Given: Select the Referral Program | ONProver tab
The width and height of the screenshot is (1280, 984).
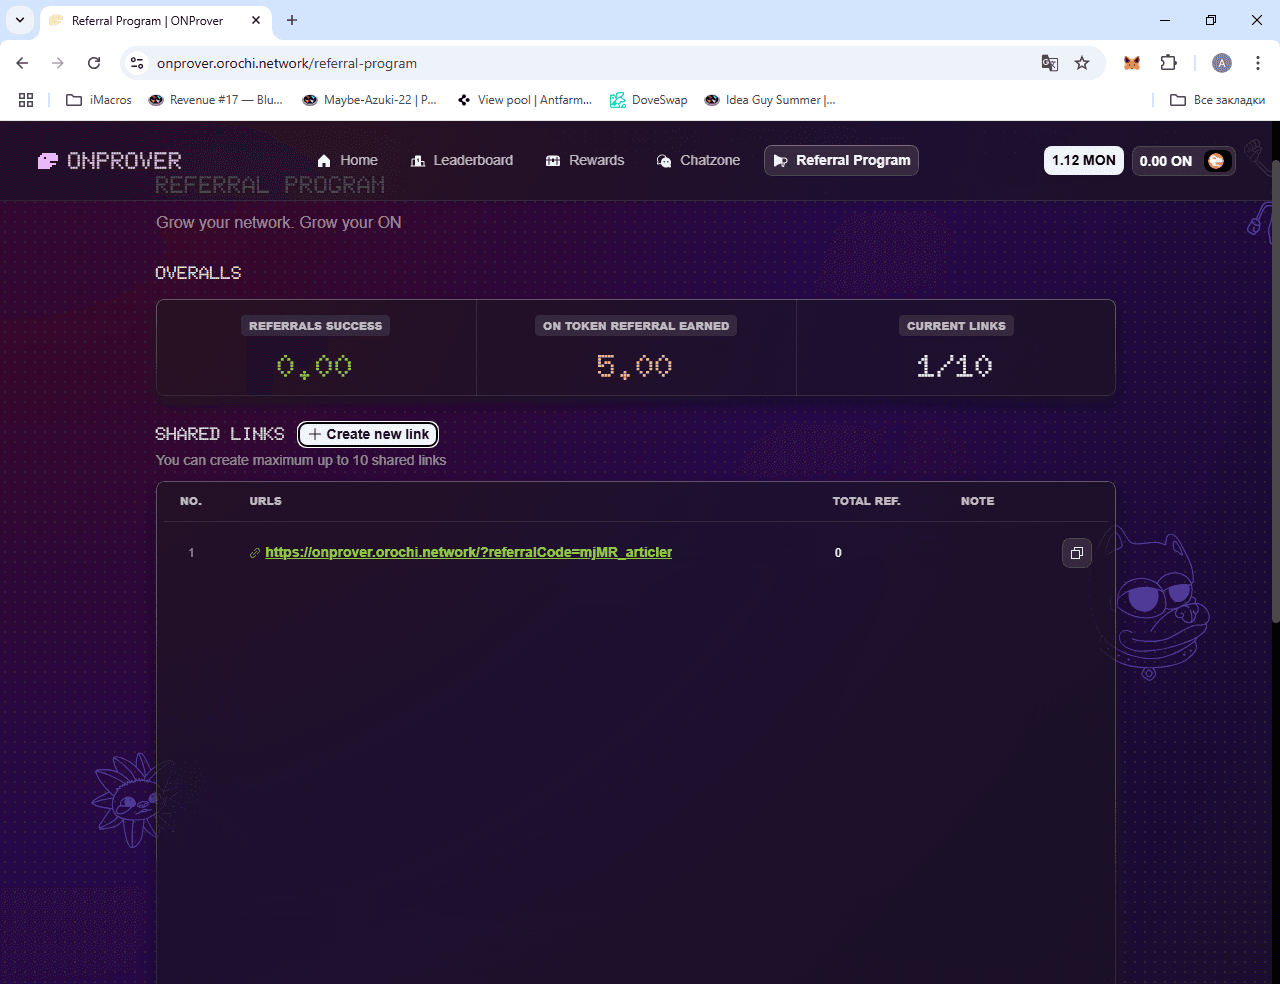Looking at the screenshot, I should pos(155,21).
